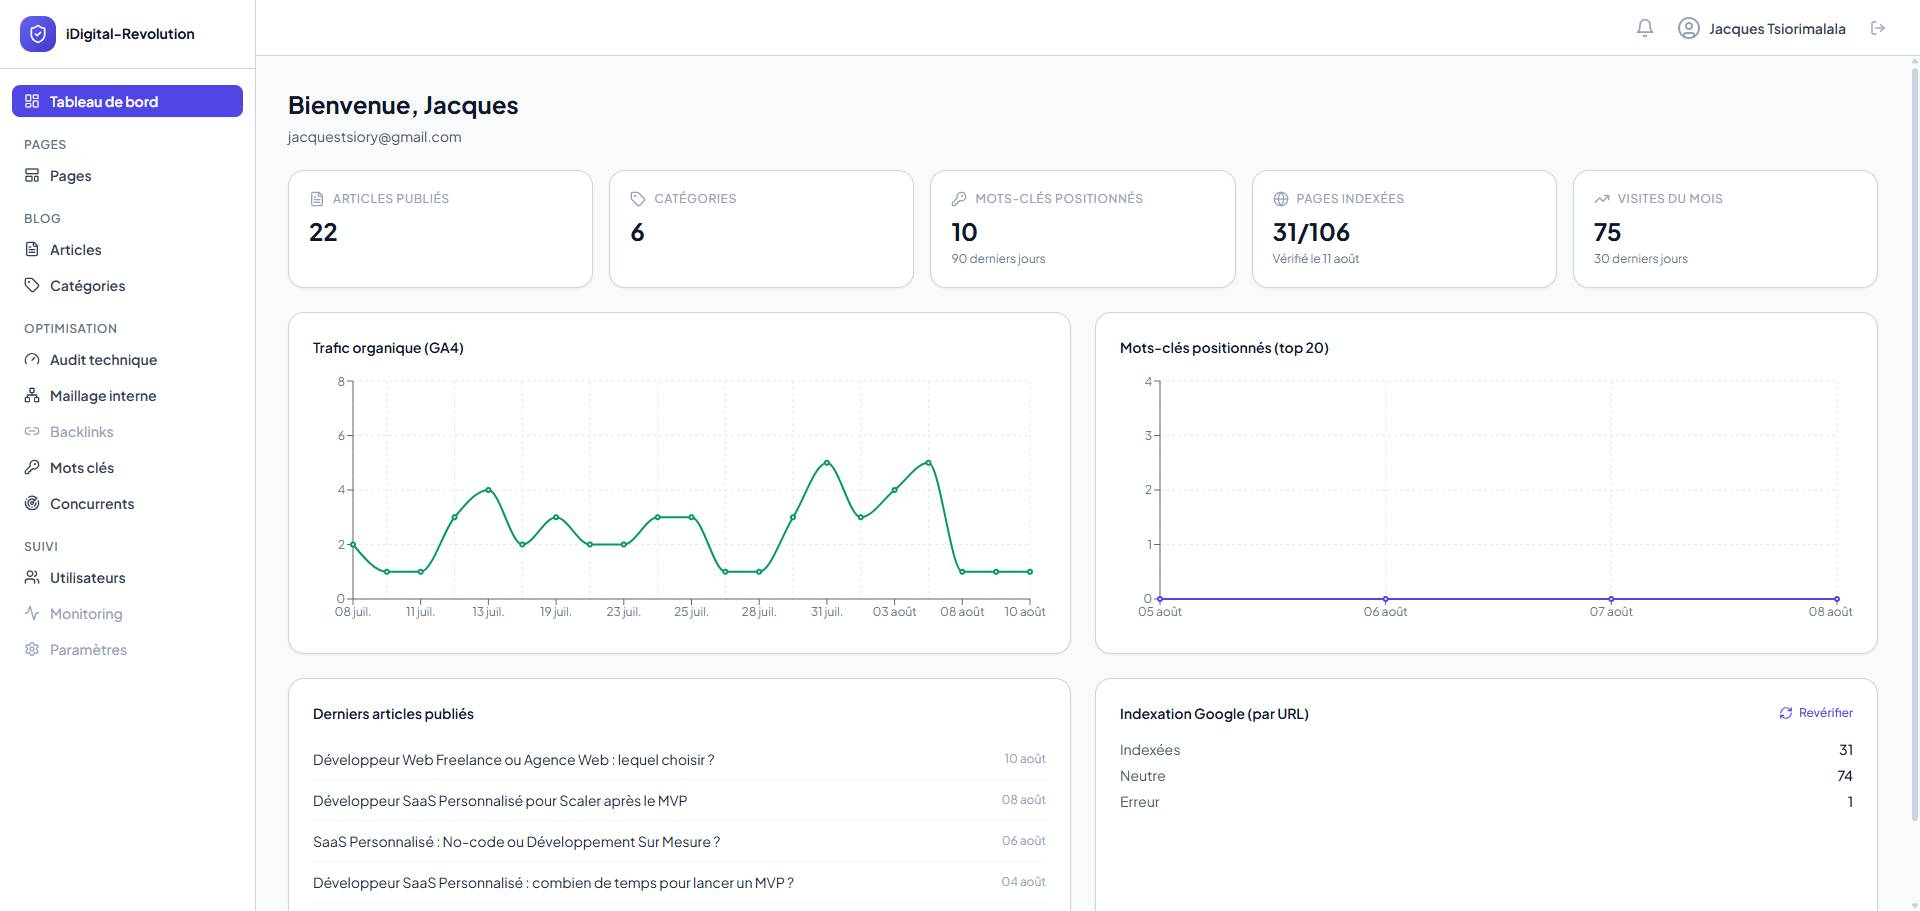Click the iDigital-Revolution shield logo

pyautogui.click(x=38, y=34)
